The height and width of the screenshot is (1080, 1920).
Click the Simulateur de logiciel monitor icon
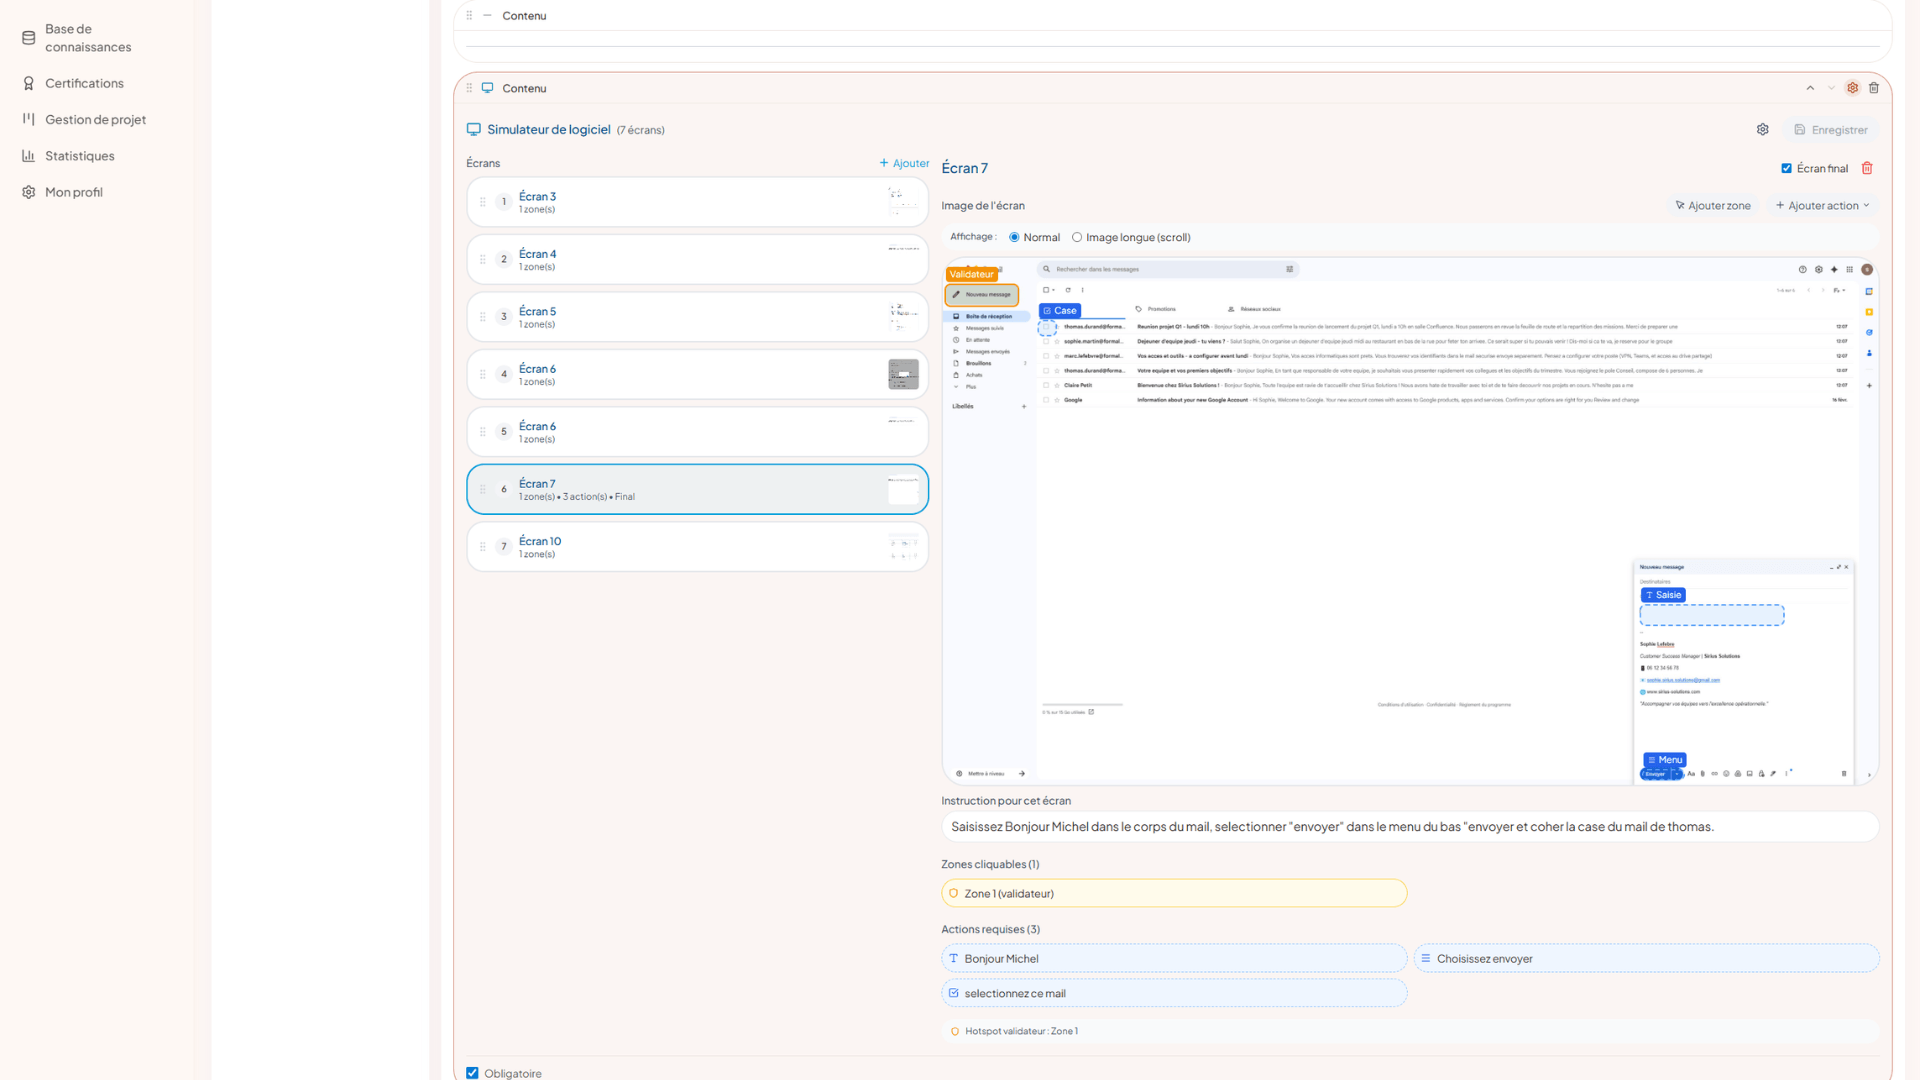474,129
